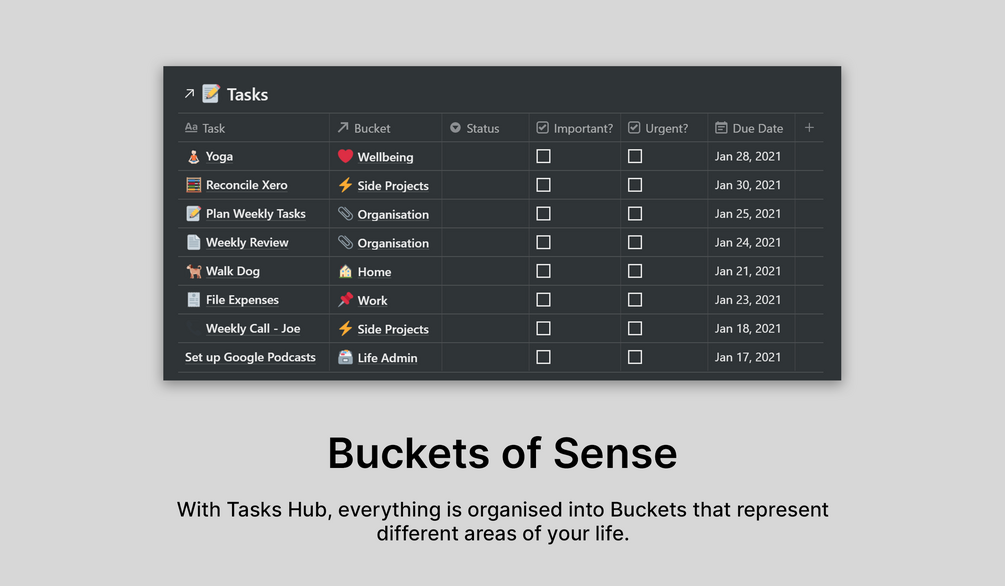Open the Life Admin bucket link
The image size is (1005, 586).
387,358
